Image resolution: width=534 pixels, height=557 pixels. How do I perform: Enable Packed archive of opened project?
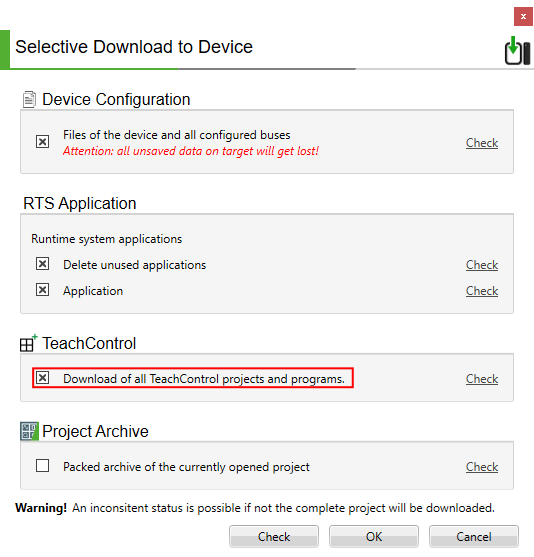coord(42,466)
